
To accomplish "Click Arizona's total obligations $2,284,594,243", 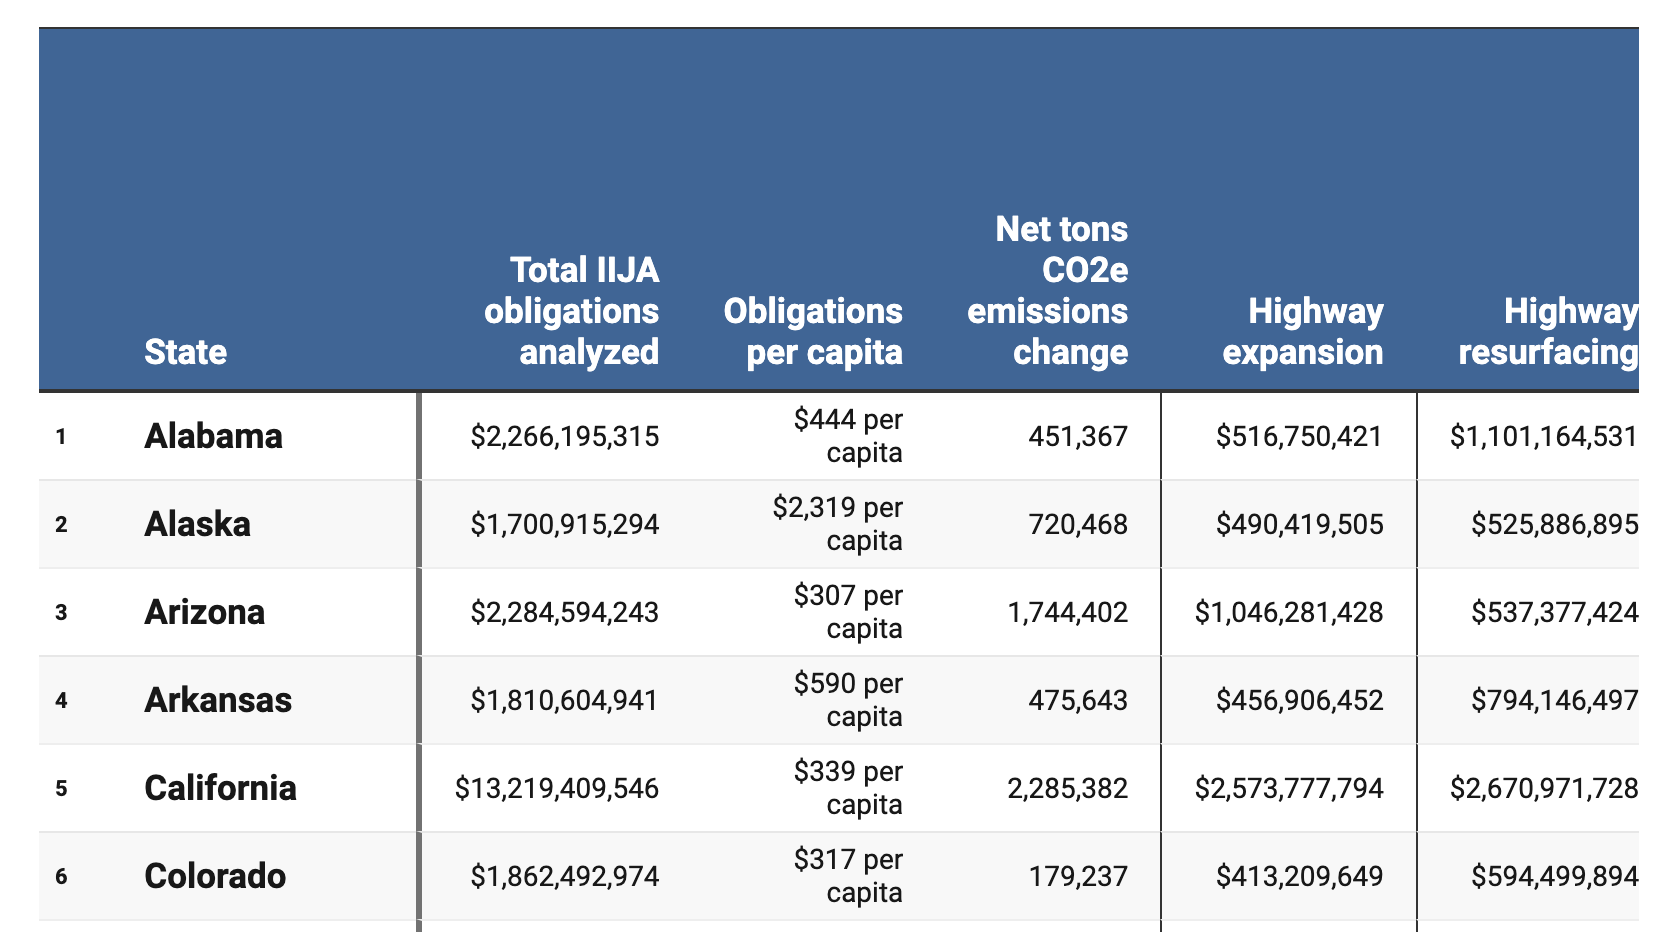I will click(x=565, y=612).
